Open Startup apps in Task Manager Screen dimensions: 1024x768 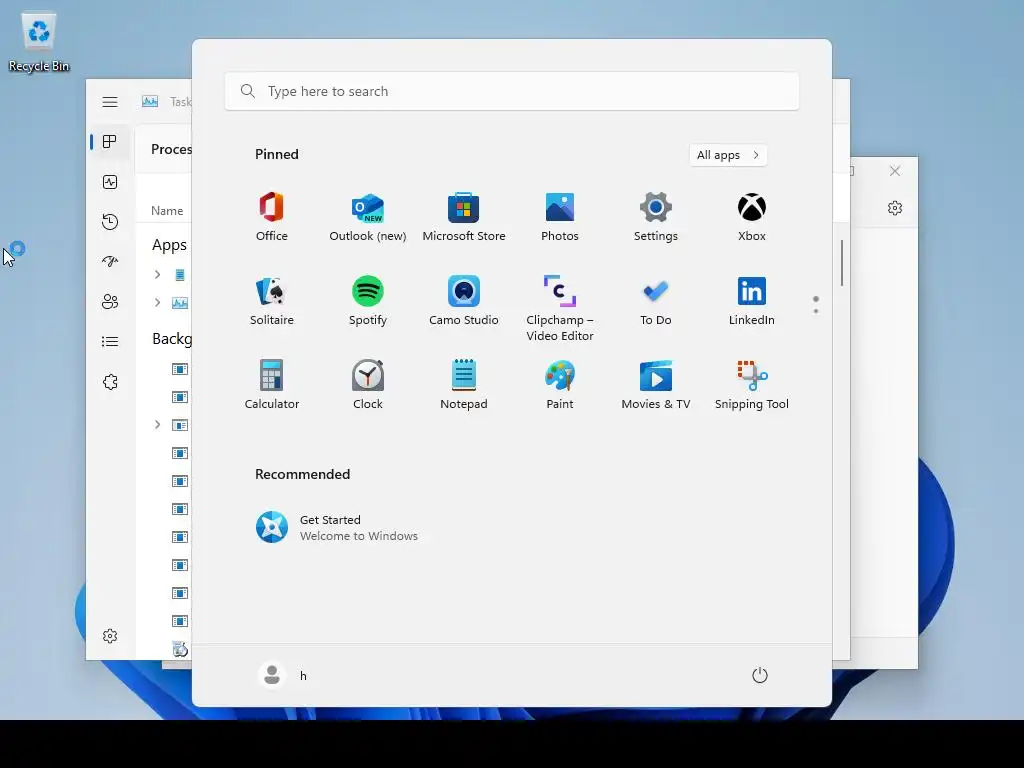[110, 262]
